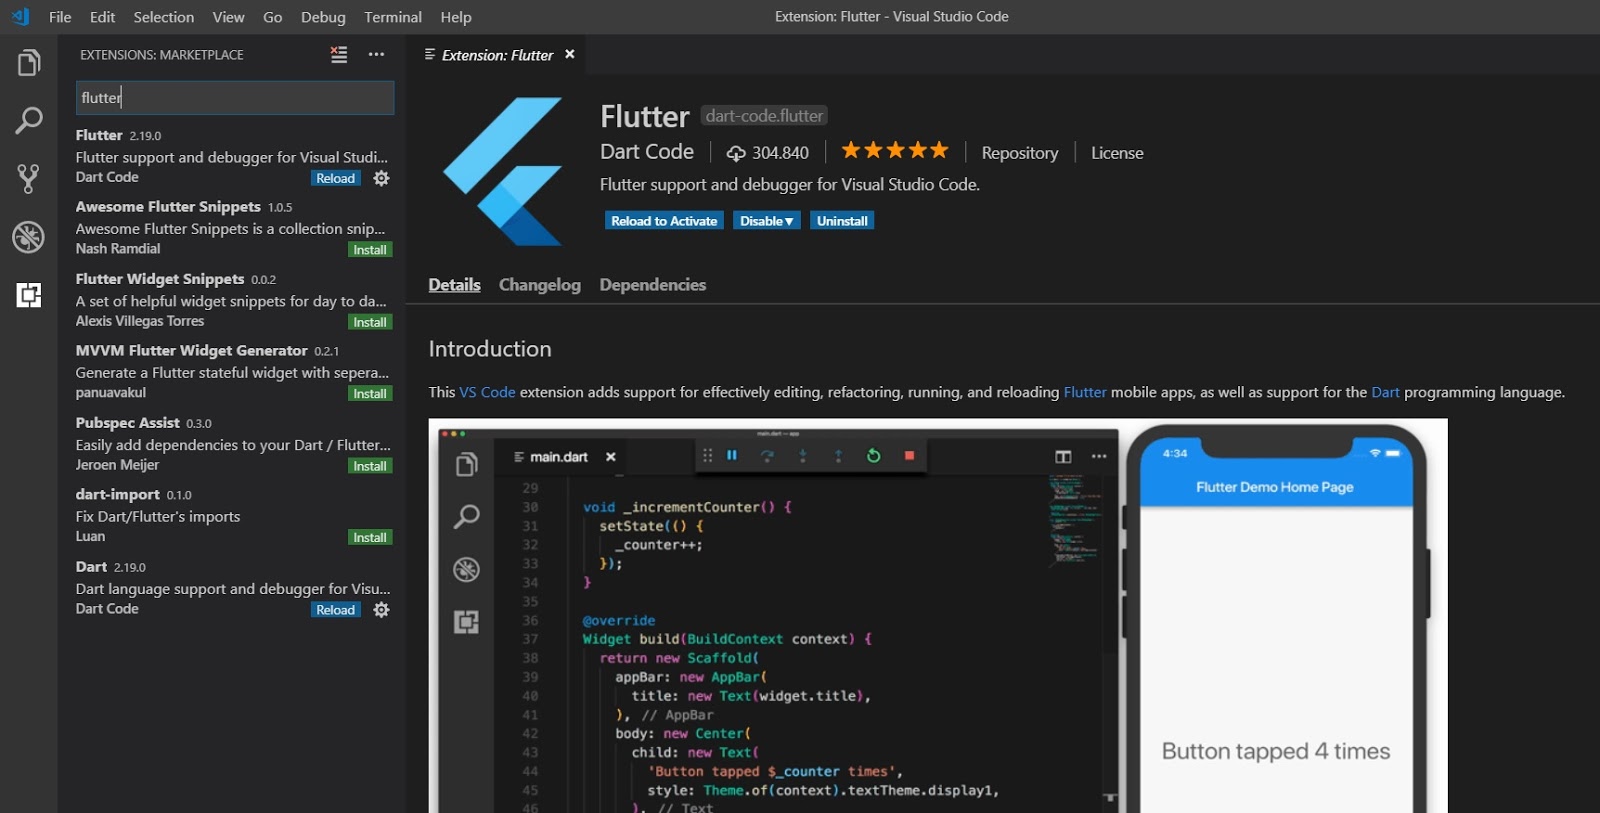Switch to the Changelog tab
Viewport: 1600px width, 813px height.
click(x=540, y=285)
